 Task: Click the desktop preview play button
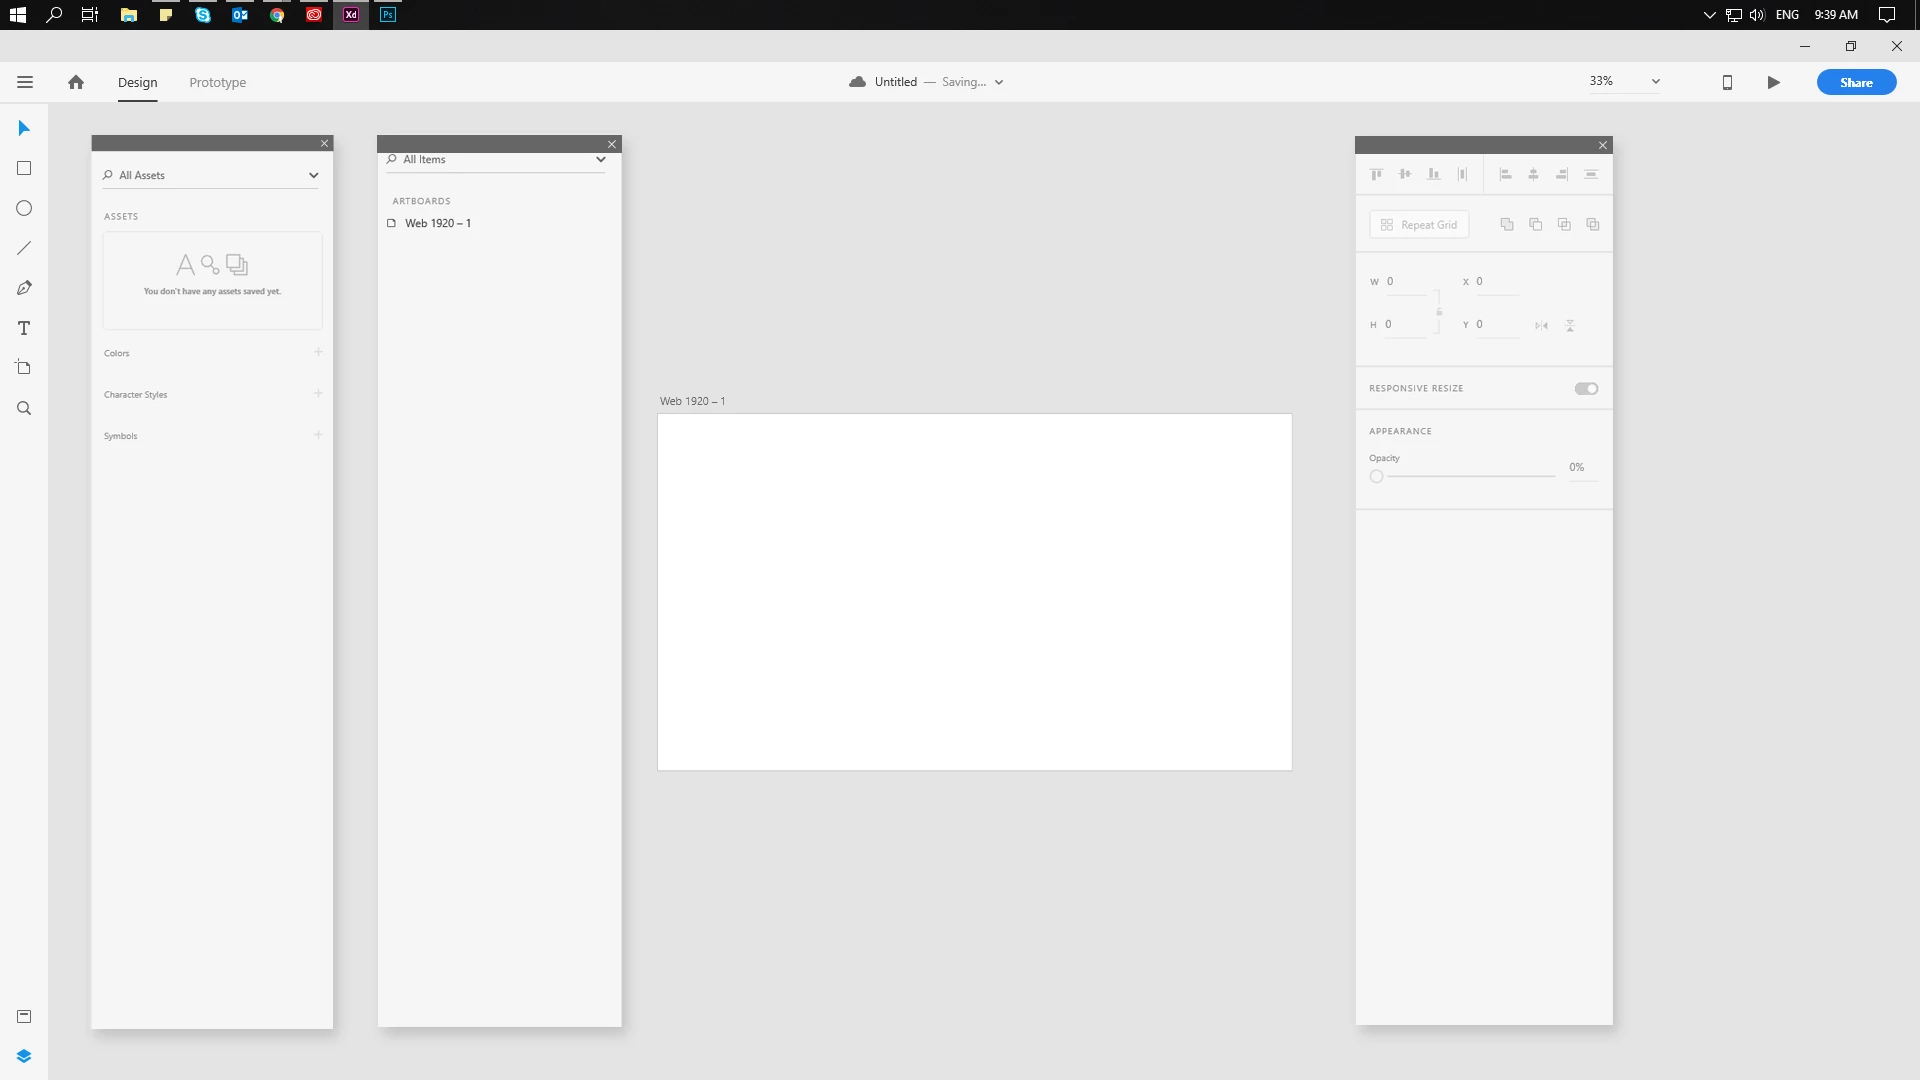pos(1773,82)
